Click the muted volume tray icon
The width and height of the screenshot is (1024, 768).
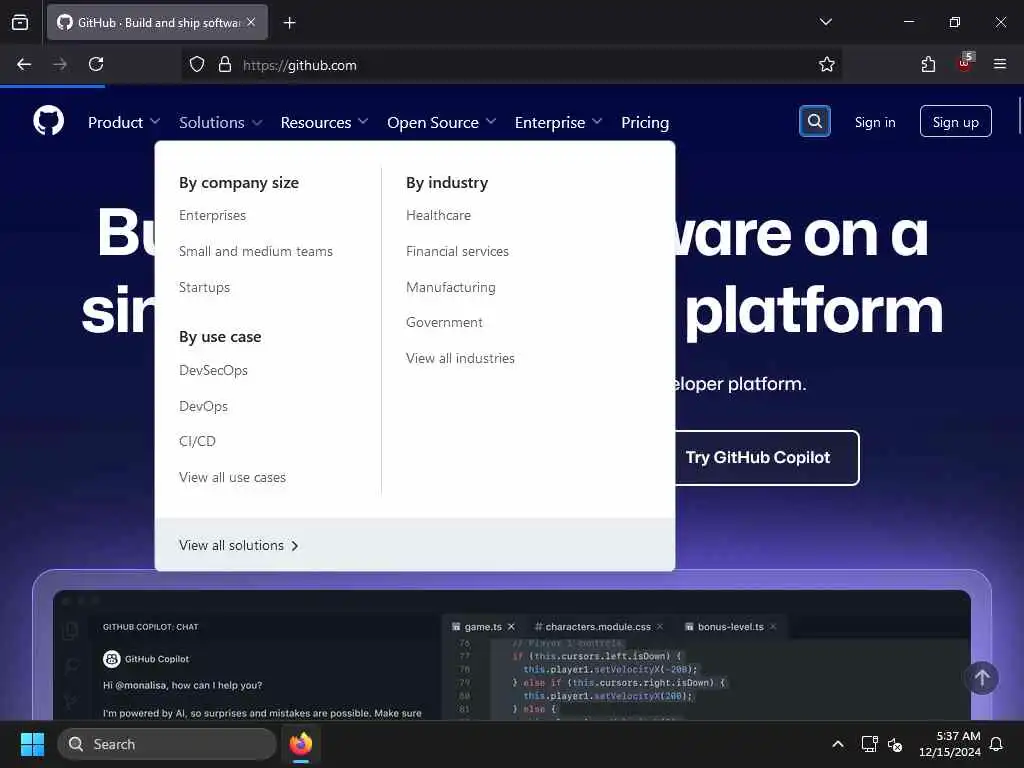(x=895, y=744)
